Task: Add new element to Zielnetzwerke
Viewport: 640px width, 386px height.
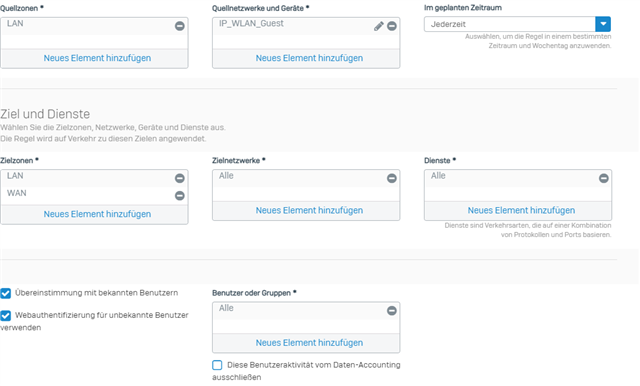Action: (x=309, y=210)
